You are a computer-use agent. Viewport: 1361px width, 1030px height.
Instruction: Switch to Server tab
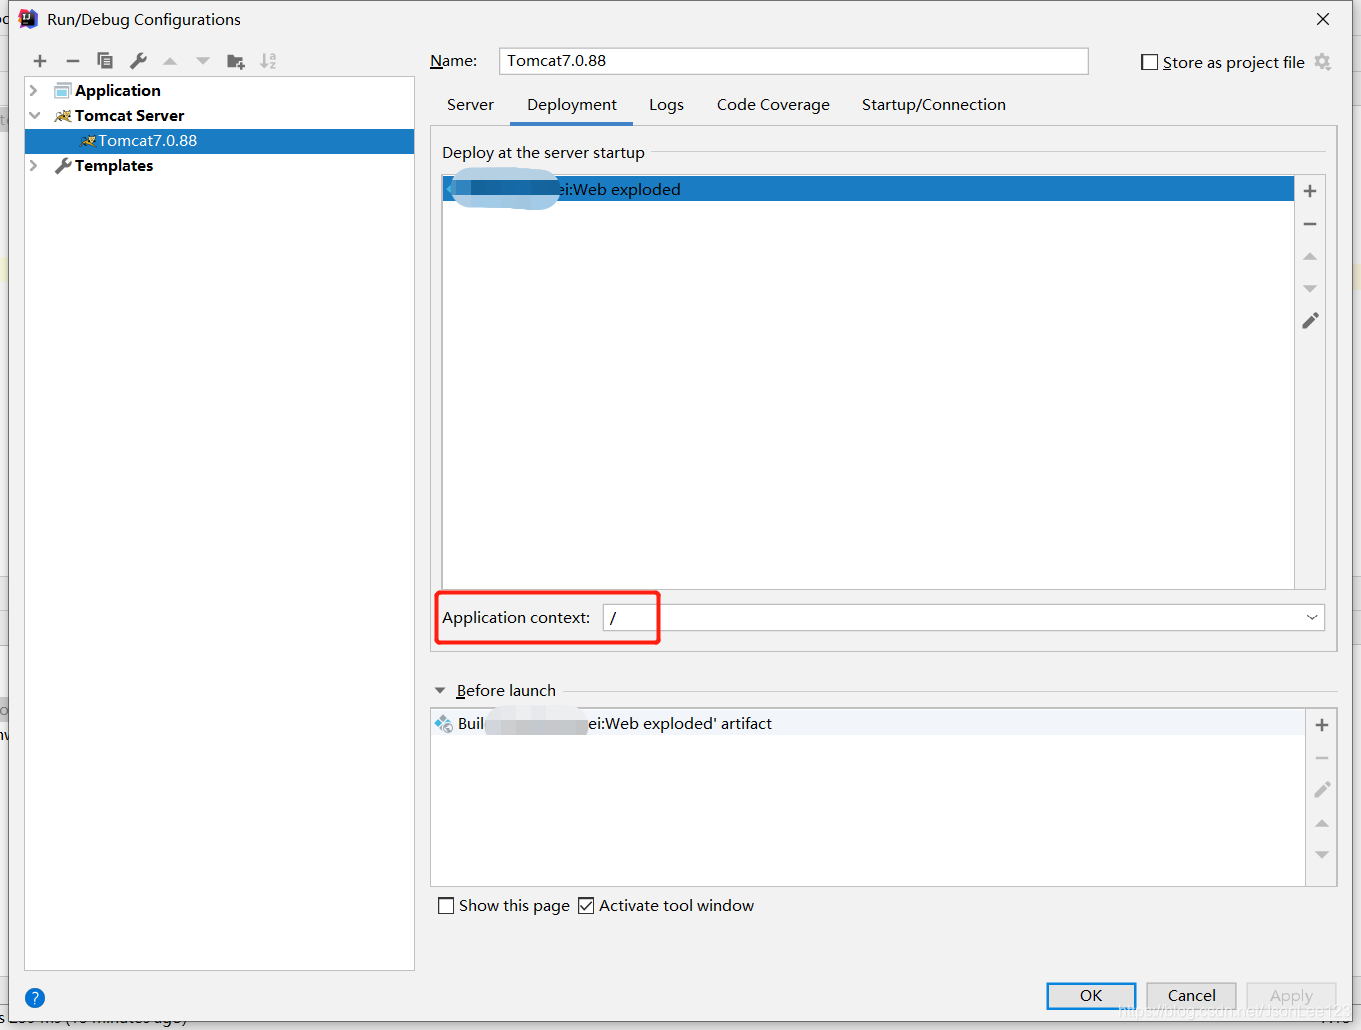[470, 105]
